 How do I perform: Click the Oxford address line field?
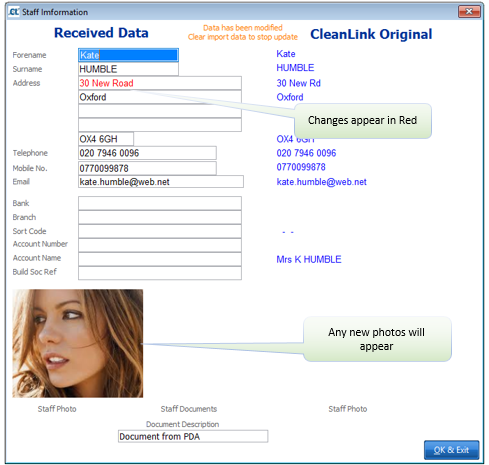click(160, 97)
